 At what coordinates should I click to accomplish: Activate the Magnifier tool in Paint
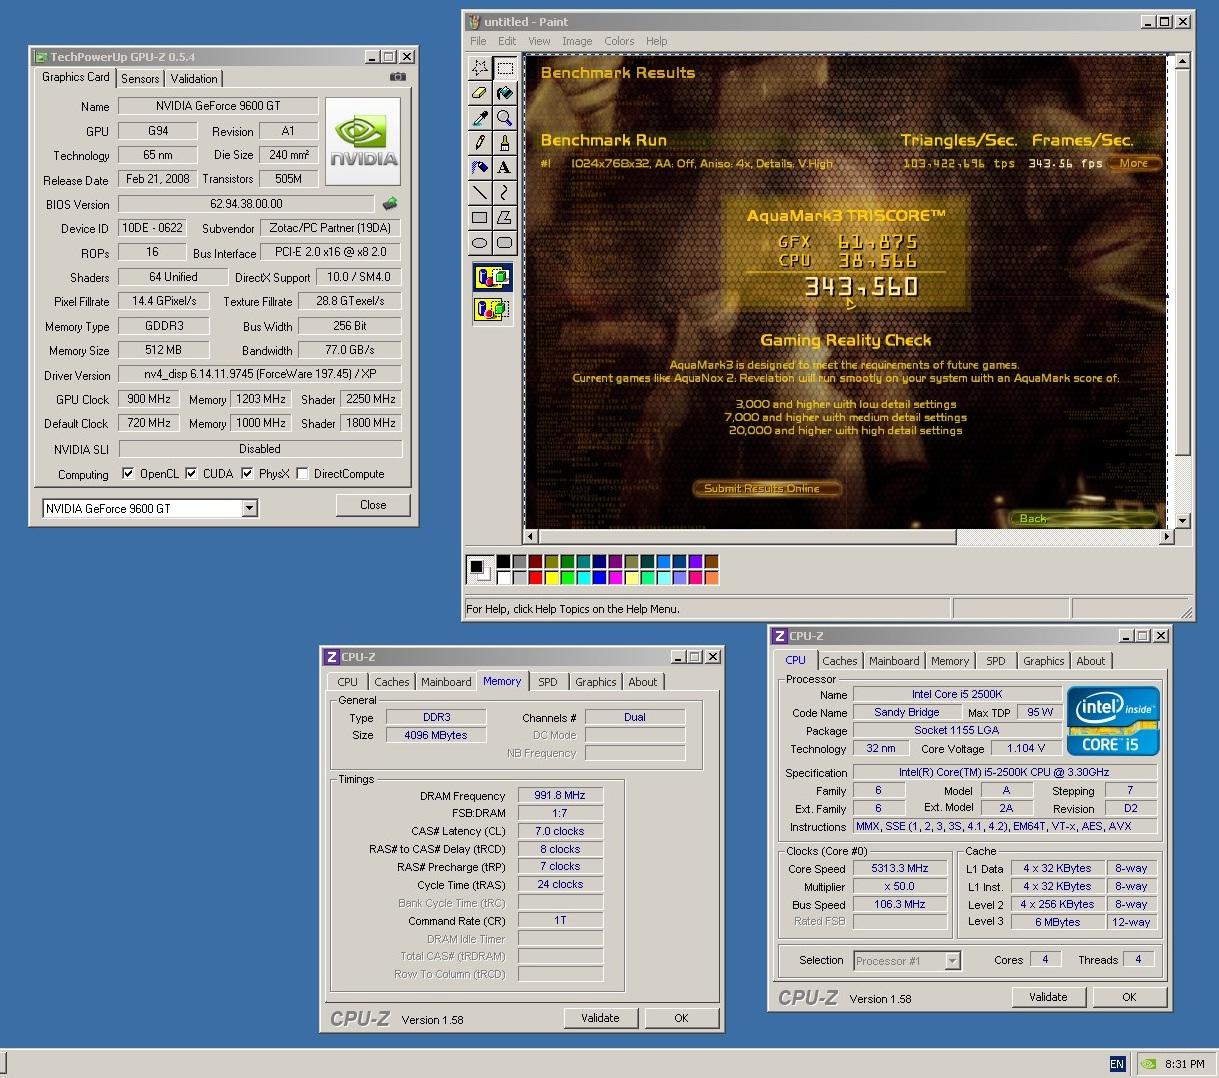coord(505,118)
